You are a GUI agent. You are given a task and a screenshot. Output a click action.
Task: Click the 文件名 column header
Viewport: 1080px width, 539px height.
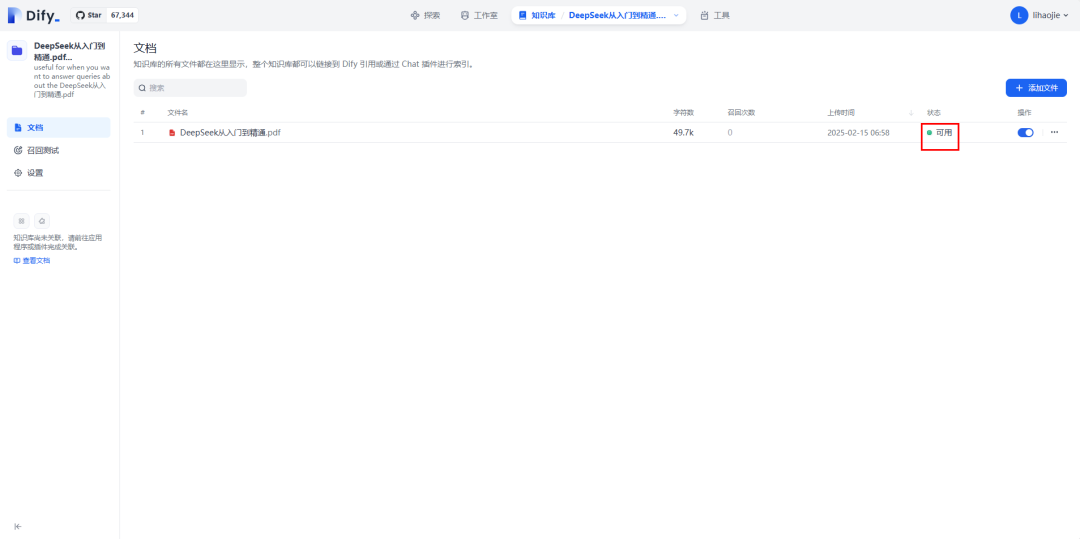178,113
